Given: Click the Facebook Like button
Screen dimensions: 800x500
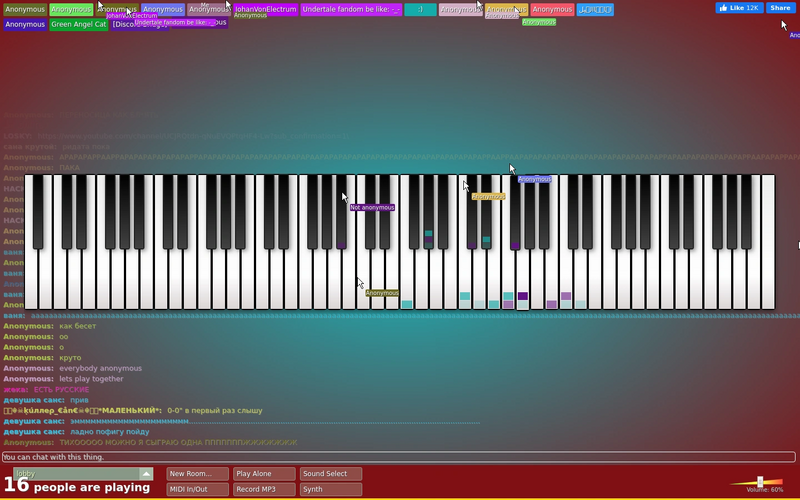Looking at the screenshot, I should tap(739, 8).
